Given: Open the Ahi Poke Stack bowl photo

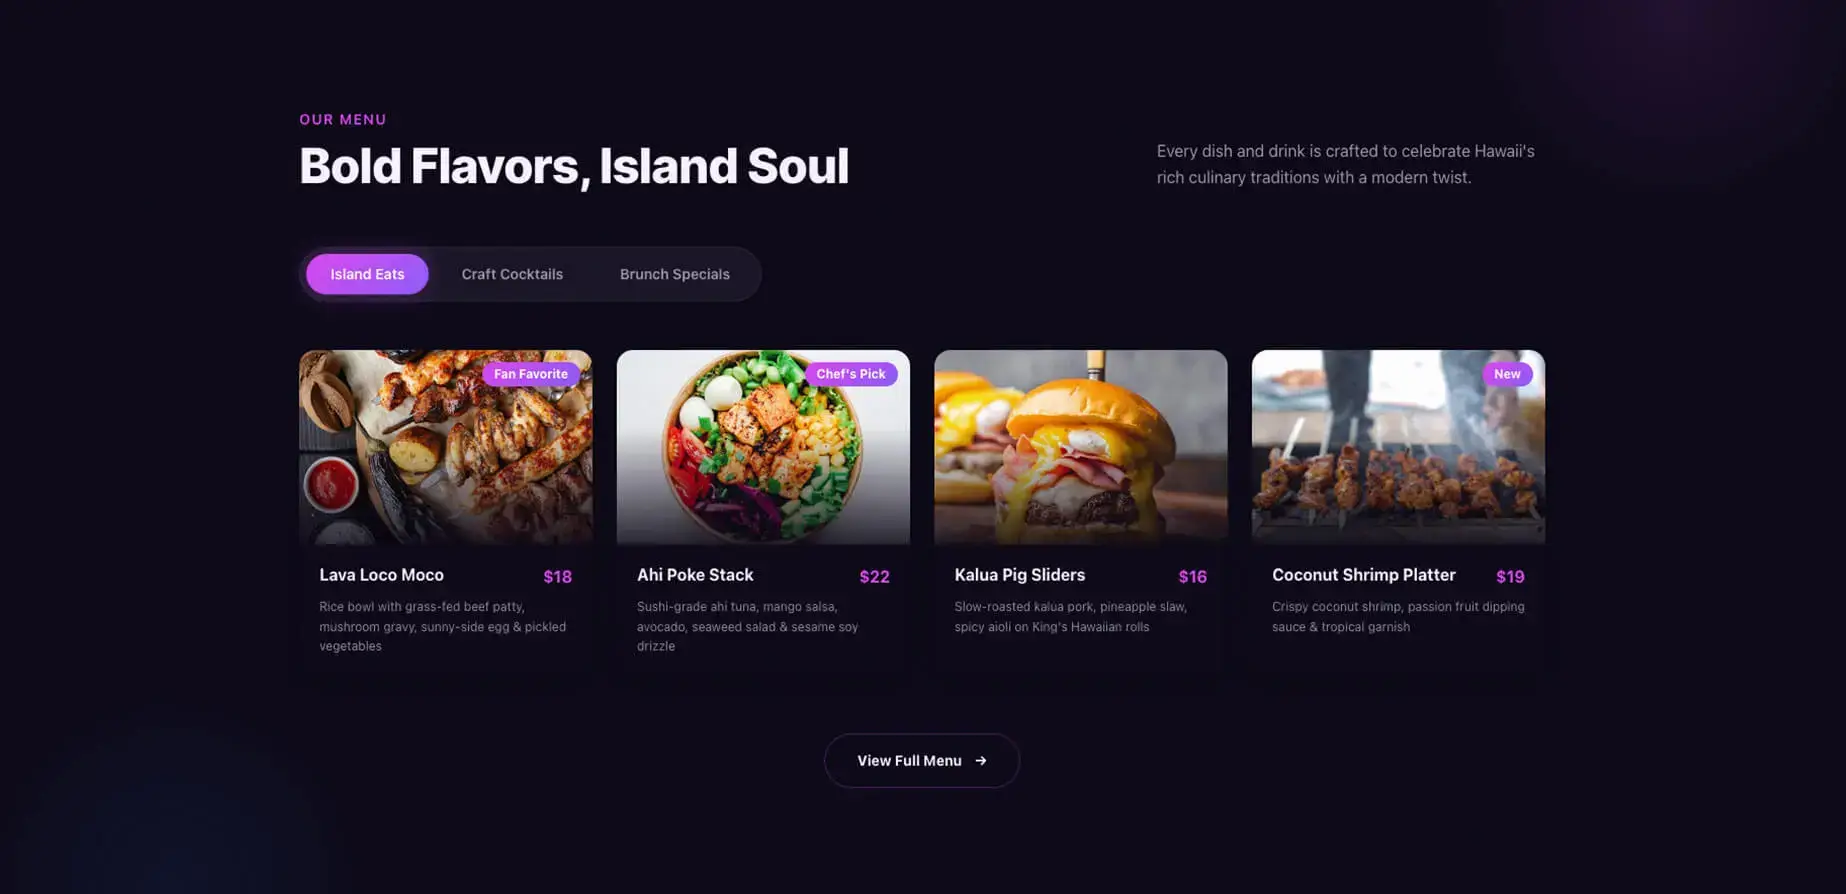Looking at the screenshot, I should point(763,447).
